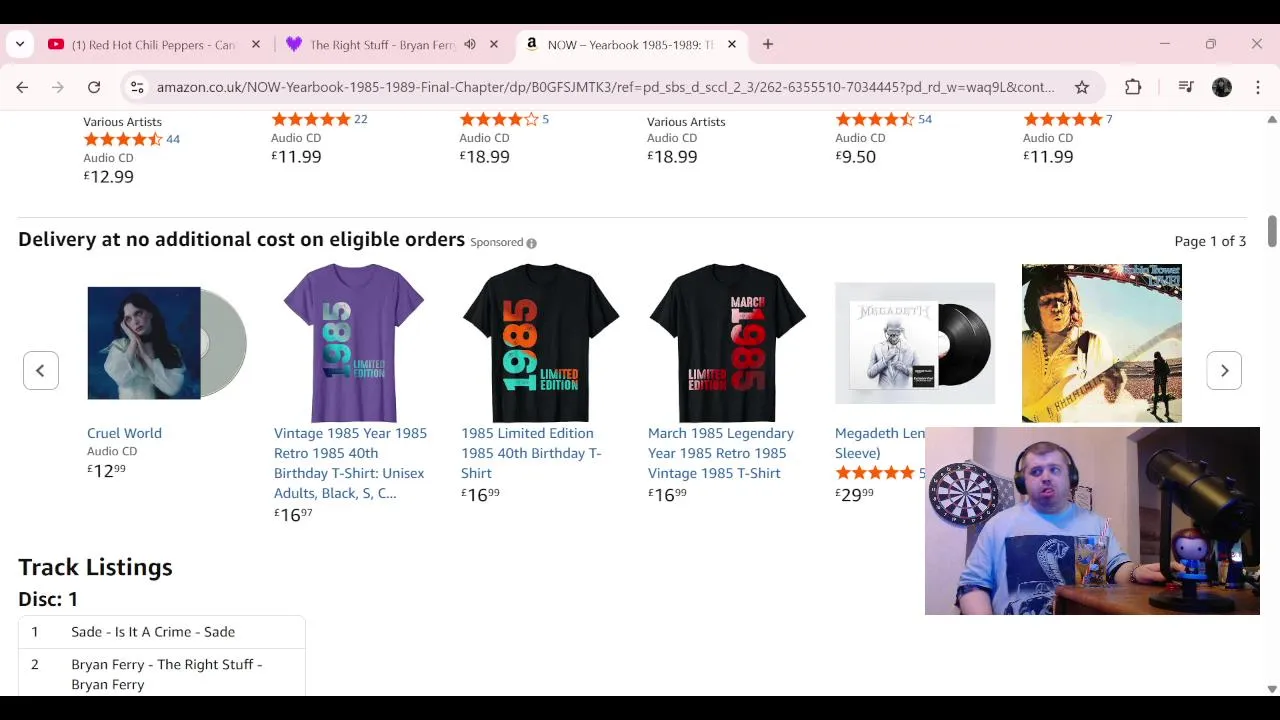Show previous page of sponsored products
Image resolution: width=1280 pixels, height=720 pixels.
tap(41, 371)
